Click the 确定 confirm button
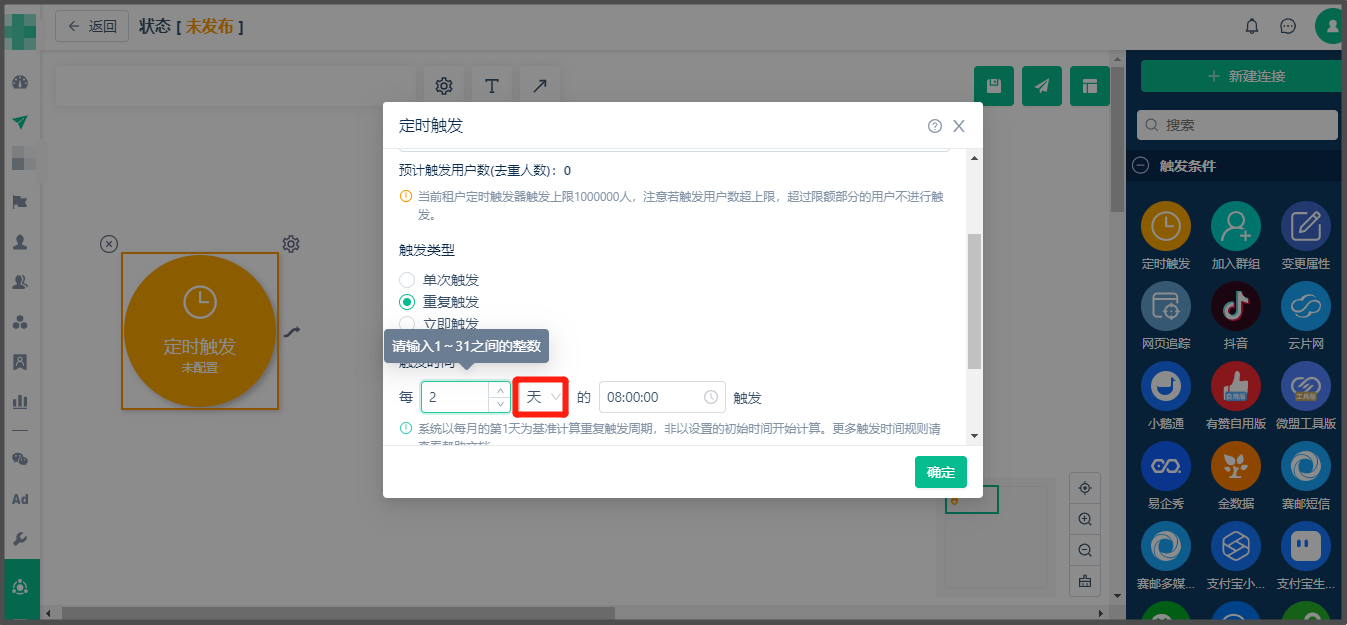Viewport: 1347px width, 625px height. (940, 472)
